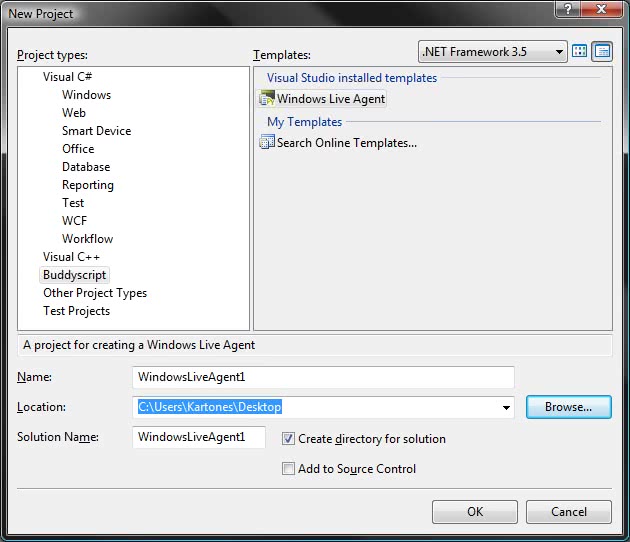Select Reporting project type

point(88,185)
